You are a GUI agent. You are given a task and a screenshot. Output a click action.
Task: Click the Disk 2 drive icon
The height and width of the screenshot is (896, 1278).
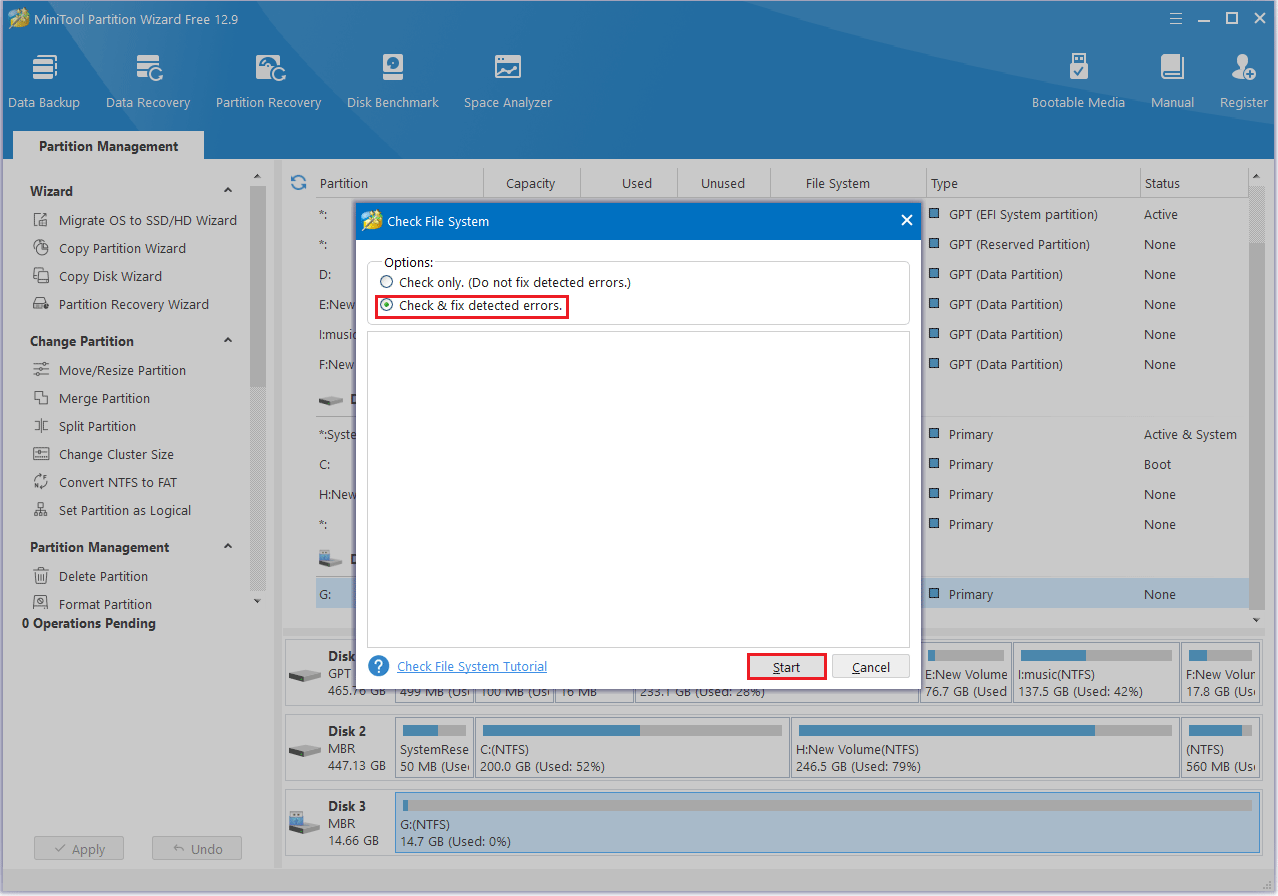[306, 750]
